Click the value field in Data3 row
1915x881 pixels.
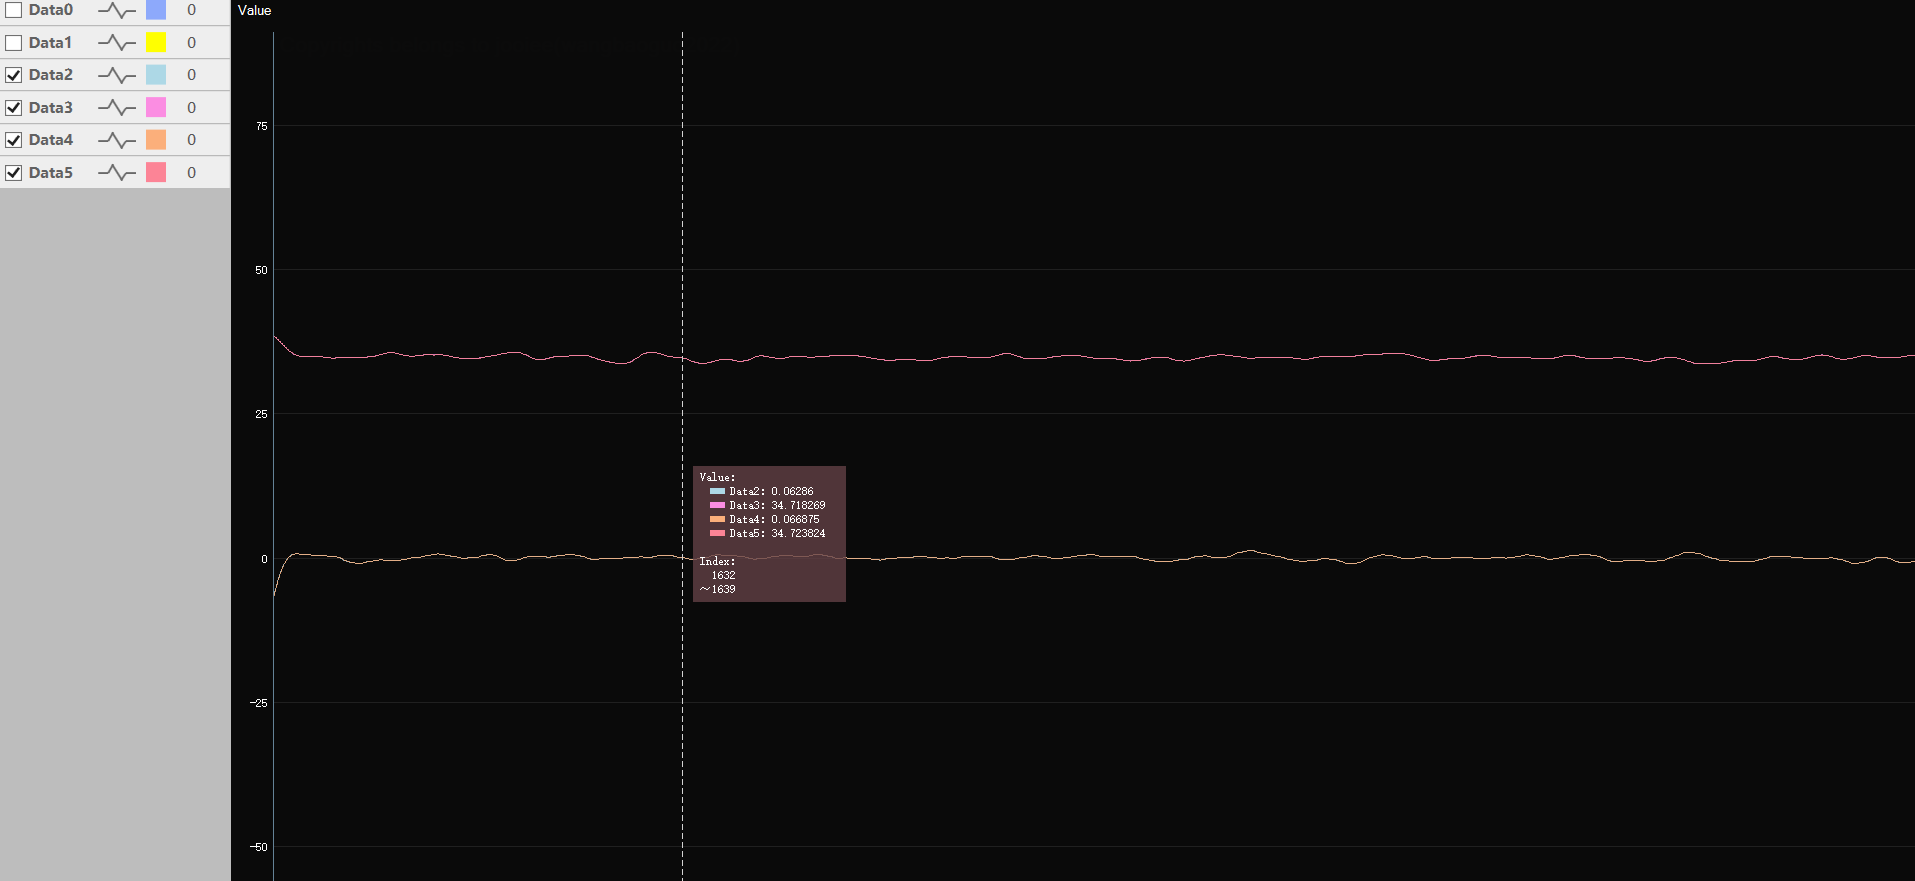(x=192, y=108)
